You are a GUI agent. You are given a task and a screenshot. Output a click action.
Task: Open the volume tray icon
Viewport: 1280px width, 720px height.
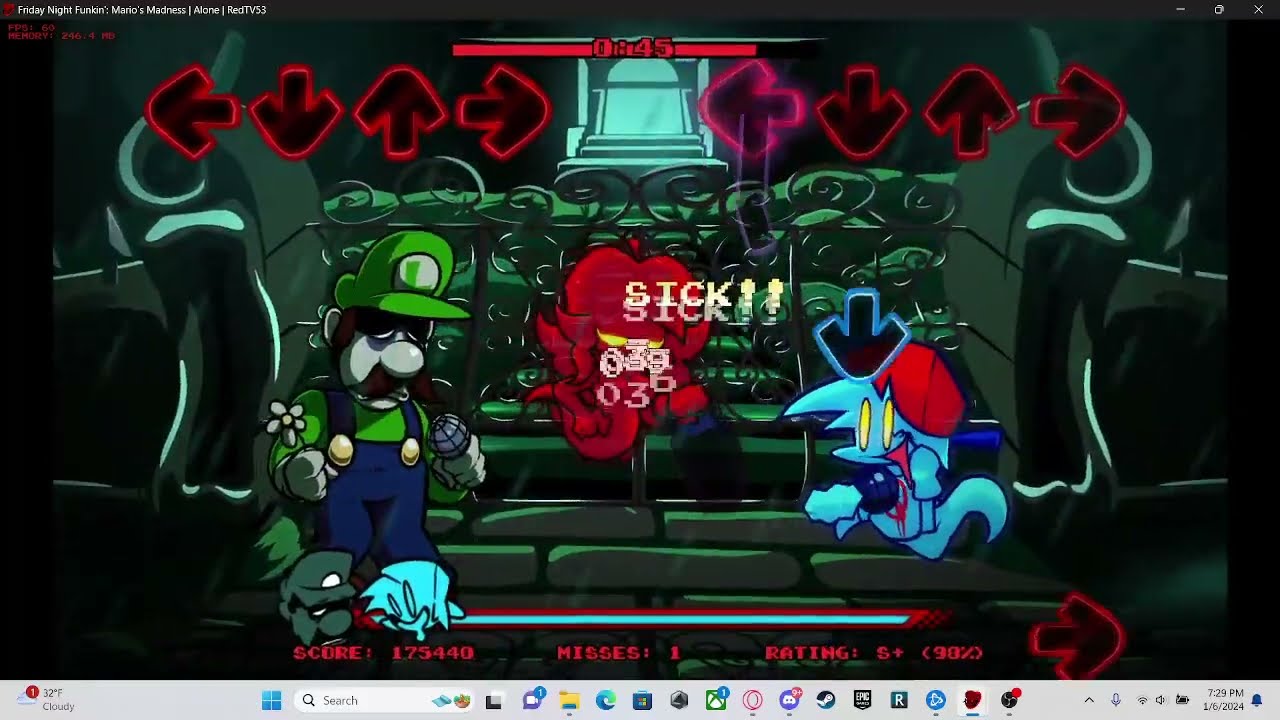pos(1161,701)
